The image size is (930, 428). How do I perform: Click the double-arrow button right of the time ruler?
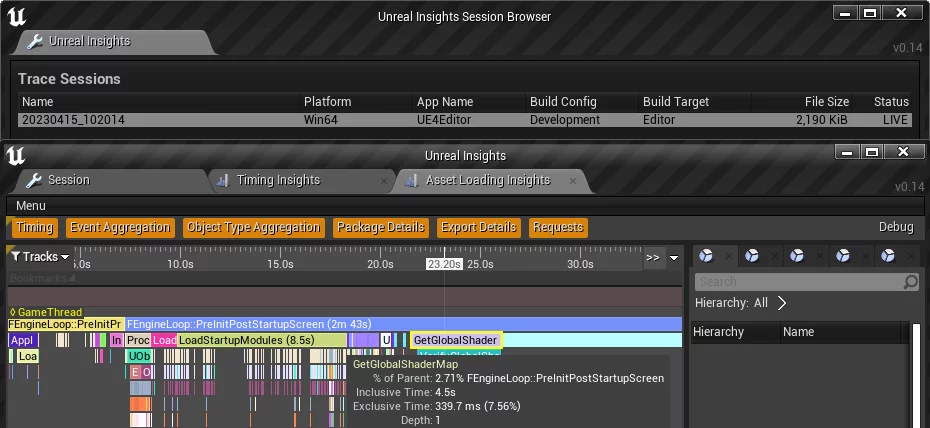[x=653, y=257]
